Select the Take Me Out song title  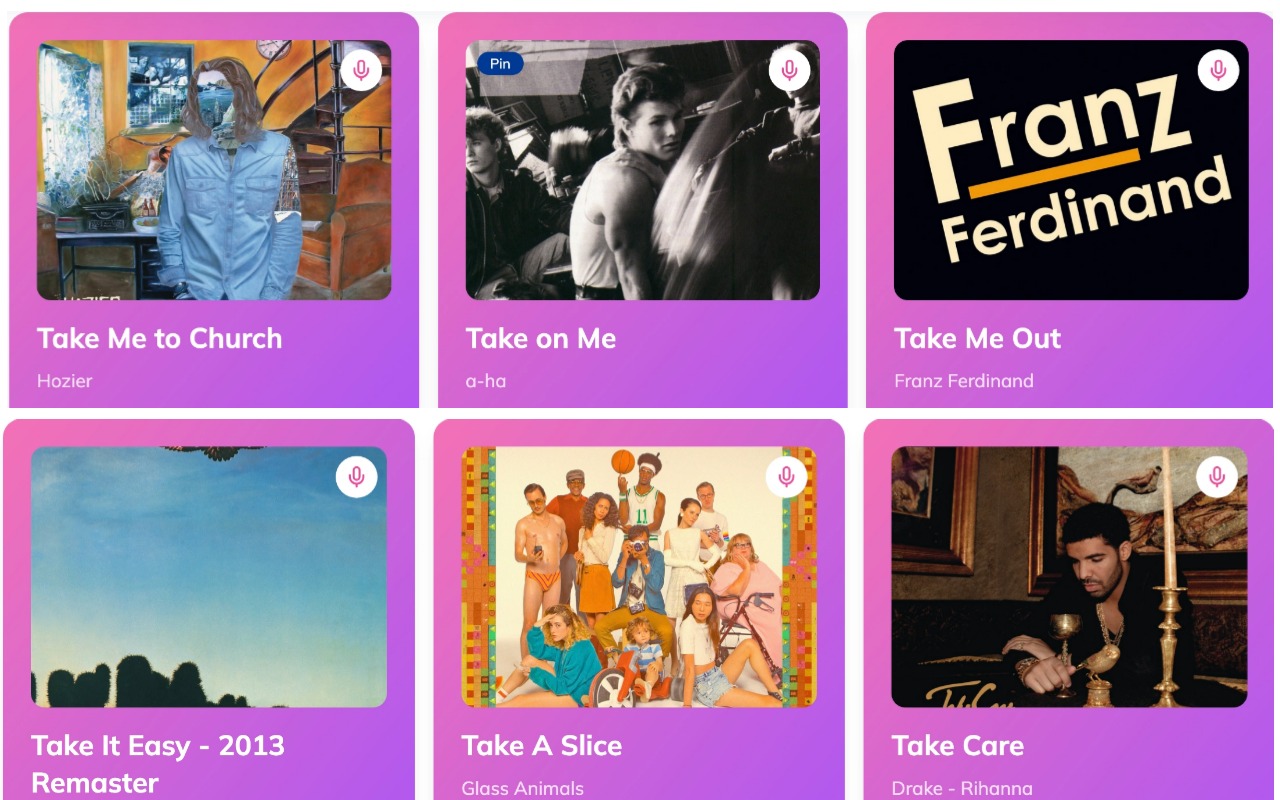pyautogui.click(x=977, y=339)
